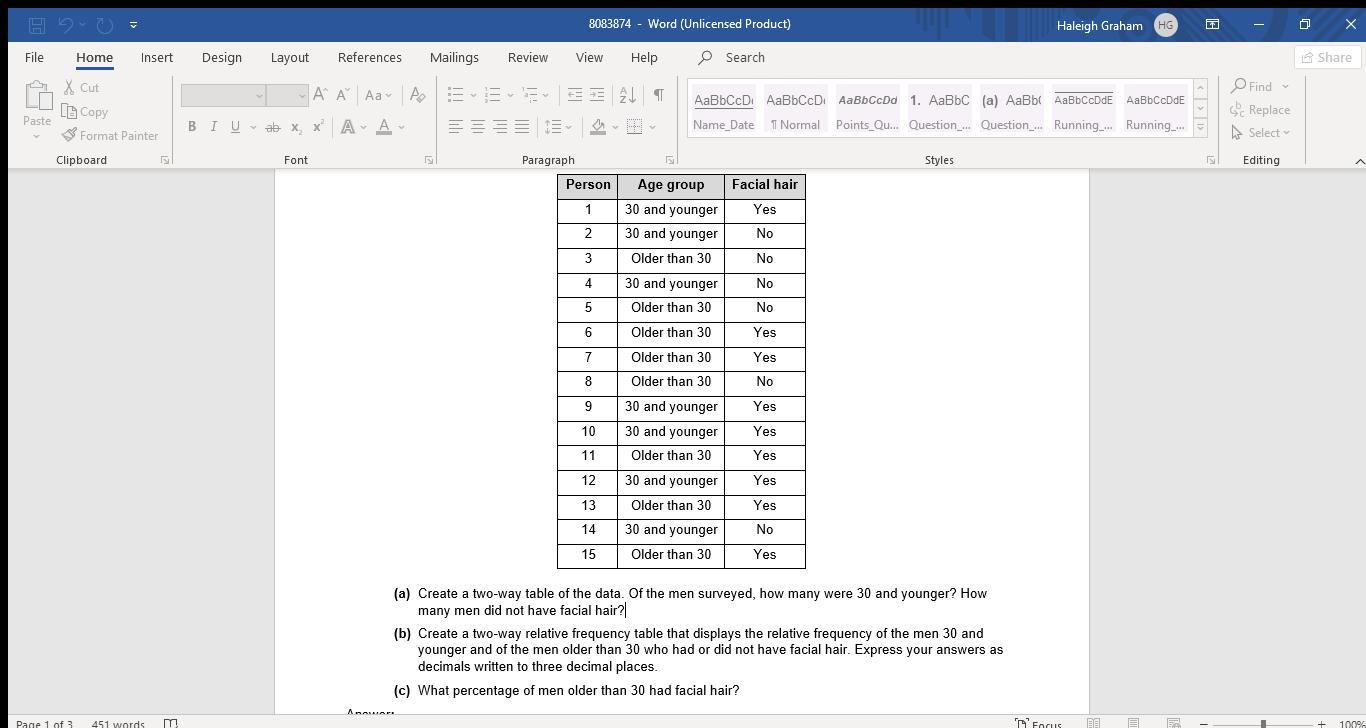
Task: Apply center text alignment
Action: (x=478, y=127)
